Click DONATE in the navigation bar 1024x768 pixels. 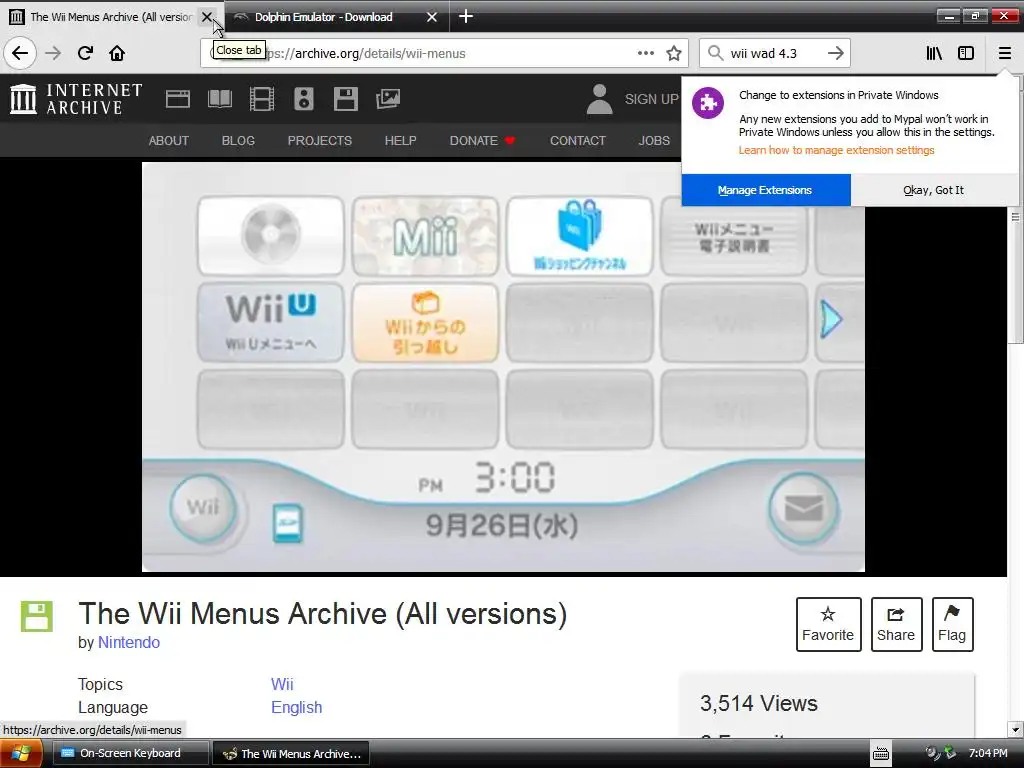[x=482, y=140]
